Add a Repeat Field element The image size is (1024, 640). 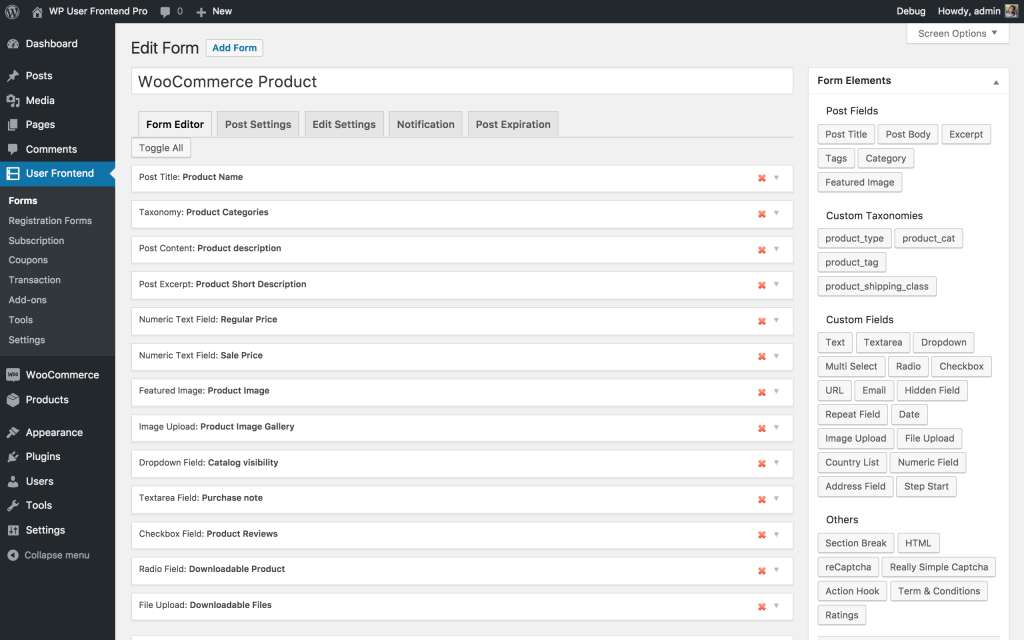click(853, 414)
